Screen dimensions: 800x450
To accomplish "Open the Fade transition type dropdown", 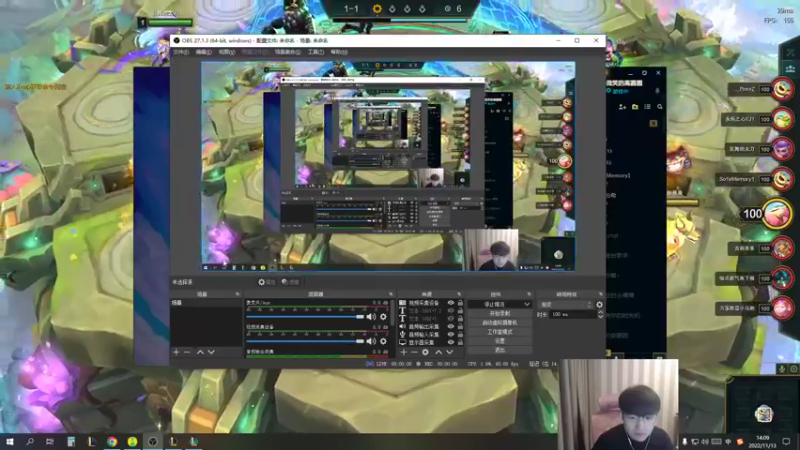I will pos(566,305).
